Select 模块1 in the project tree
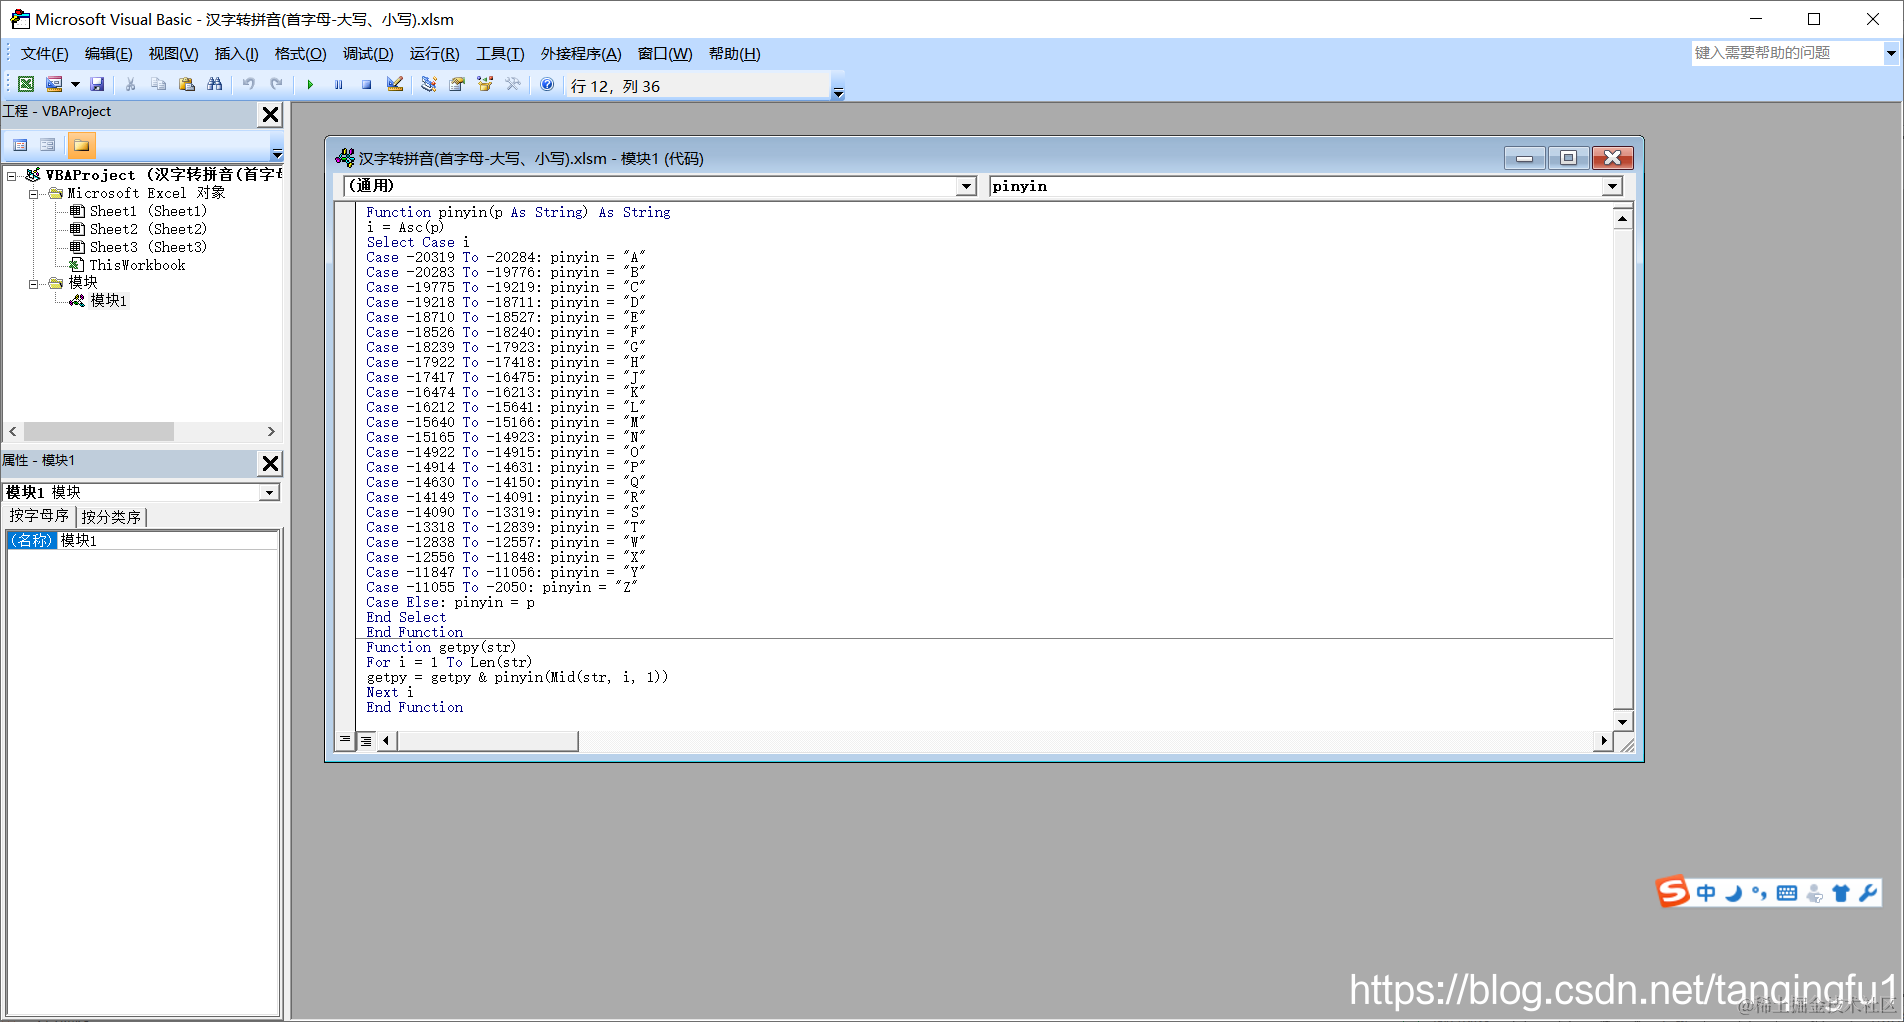1904x1022 pixels. (108, 300)
